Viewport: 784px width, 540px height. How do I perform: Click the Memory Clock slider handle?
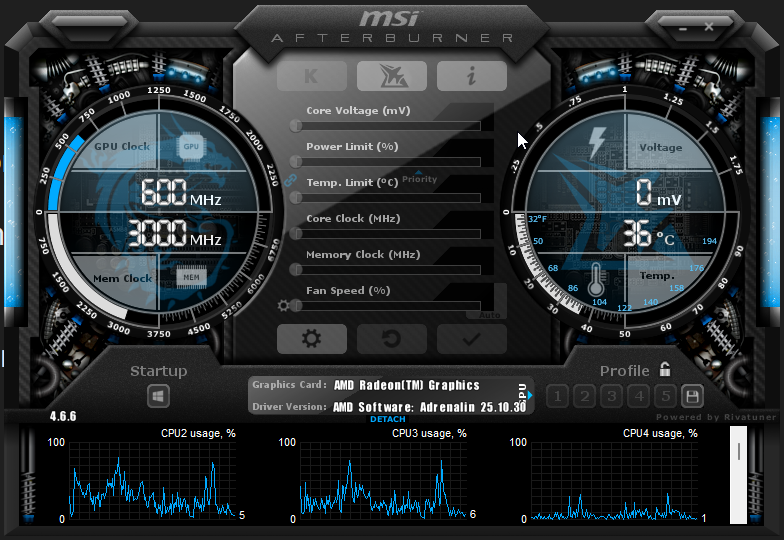pos(296,270)
